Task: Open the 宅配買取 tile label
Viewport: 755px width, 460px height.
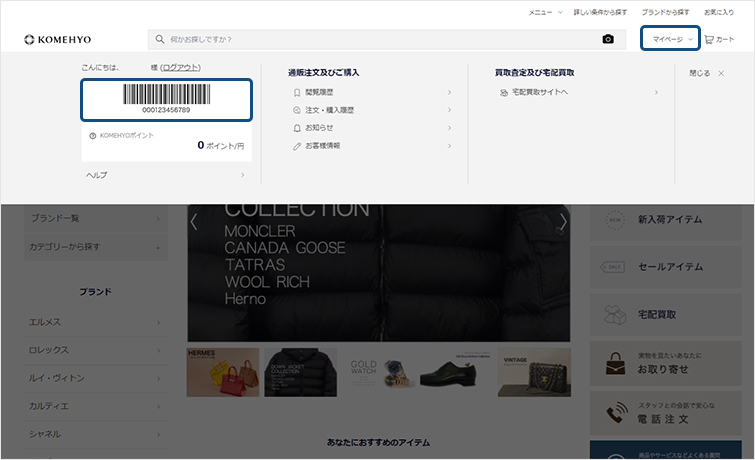Action: [657, 315]
